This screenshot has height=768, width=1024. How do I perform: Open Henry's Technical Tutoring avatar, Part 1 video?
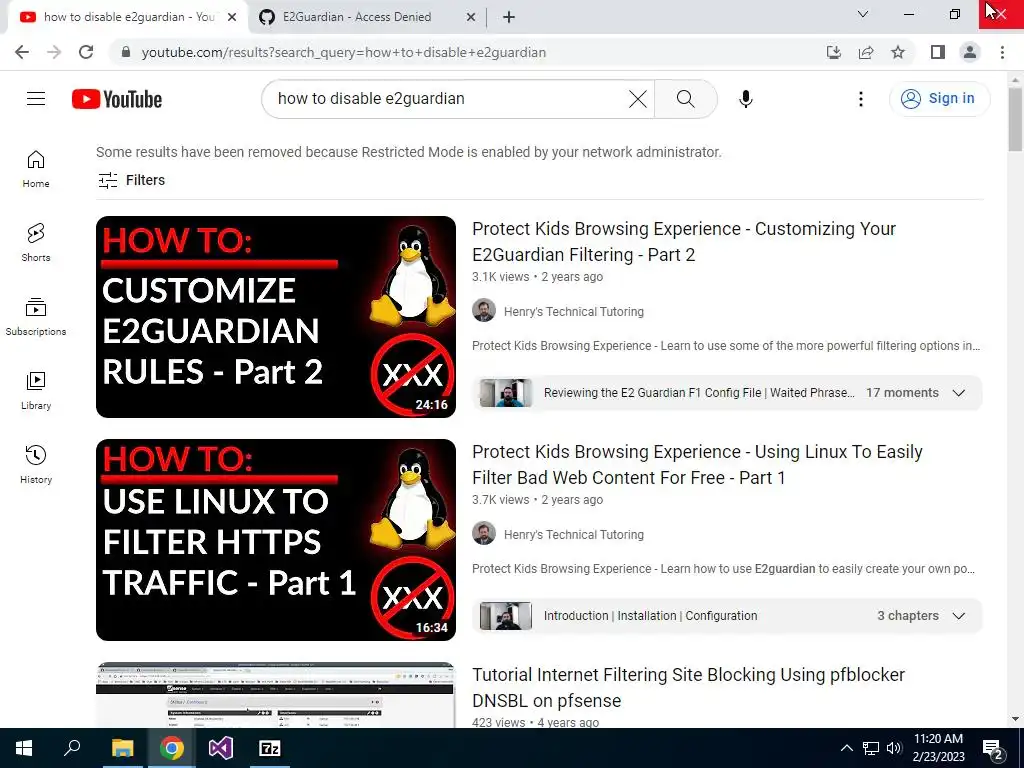pos(484,534)
